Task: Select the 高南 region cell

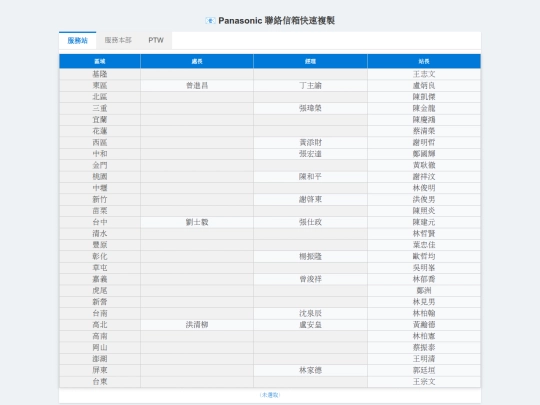Action: point(100,336)
